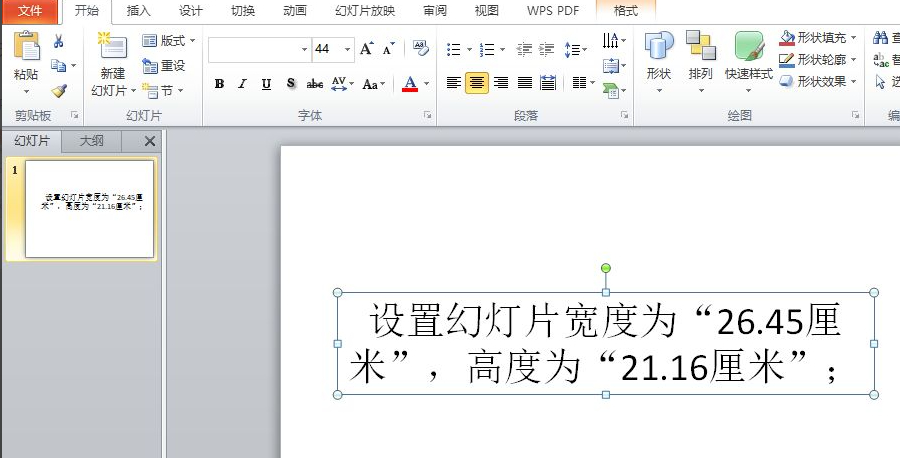Viewport: 900px width, 458px height.
Task: Open the 字体 font dialog launcher
Action: [x=428, y=115]
